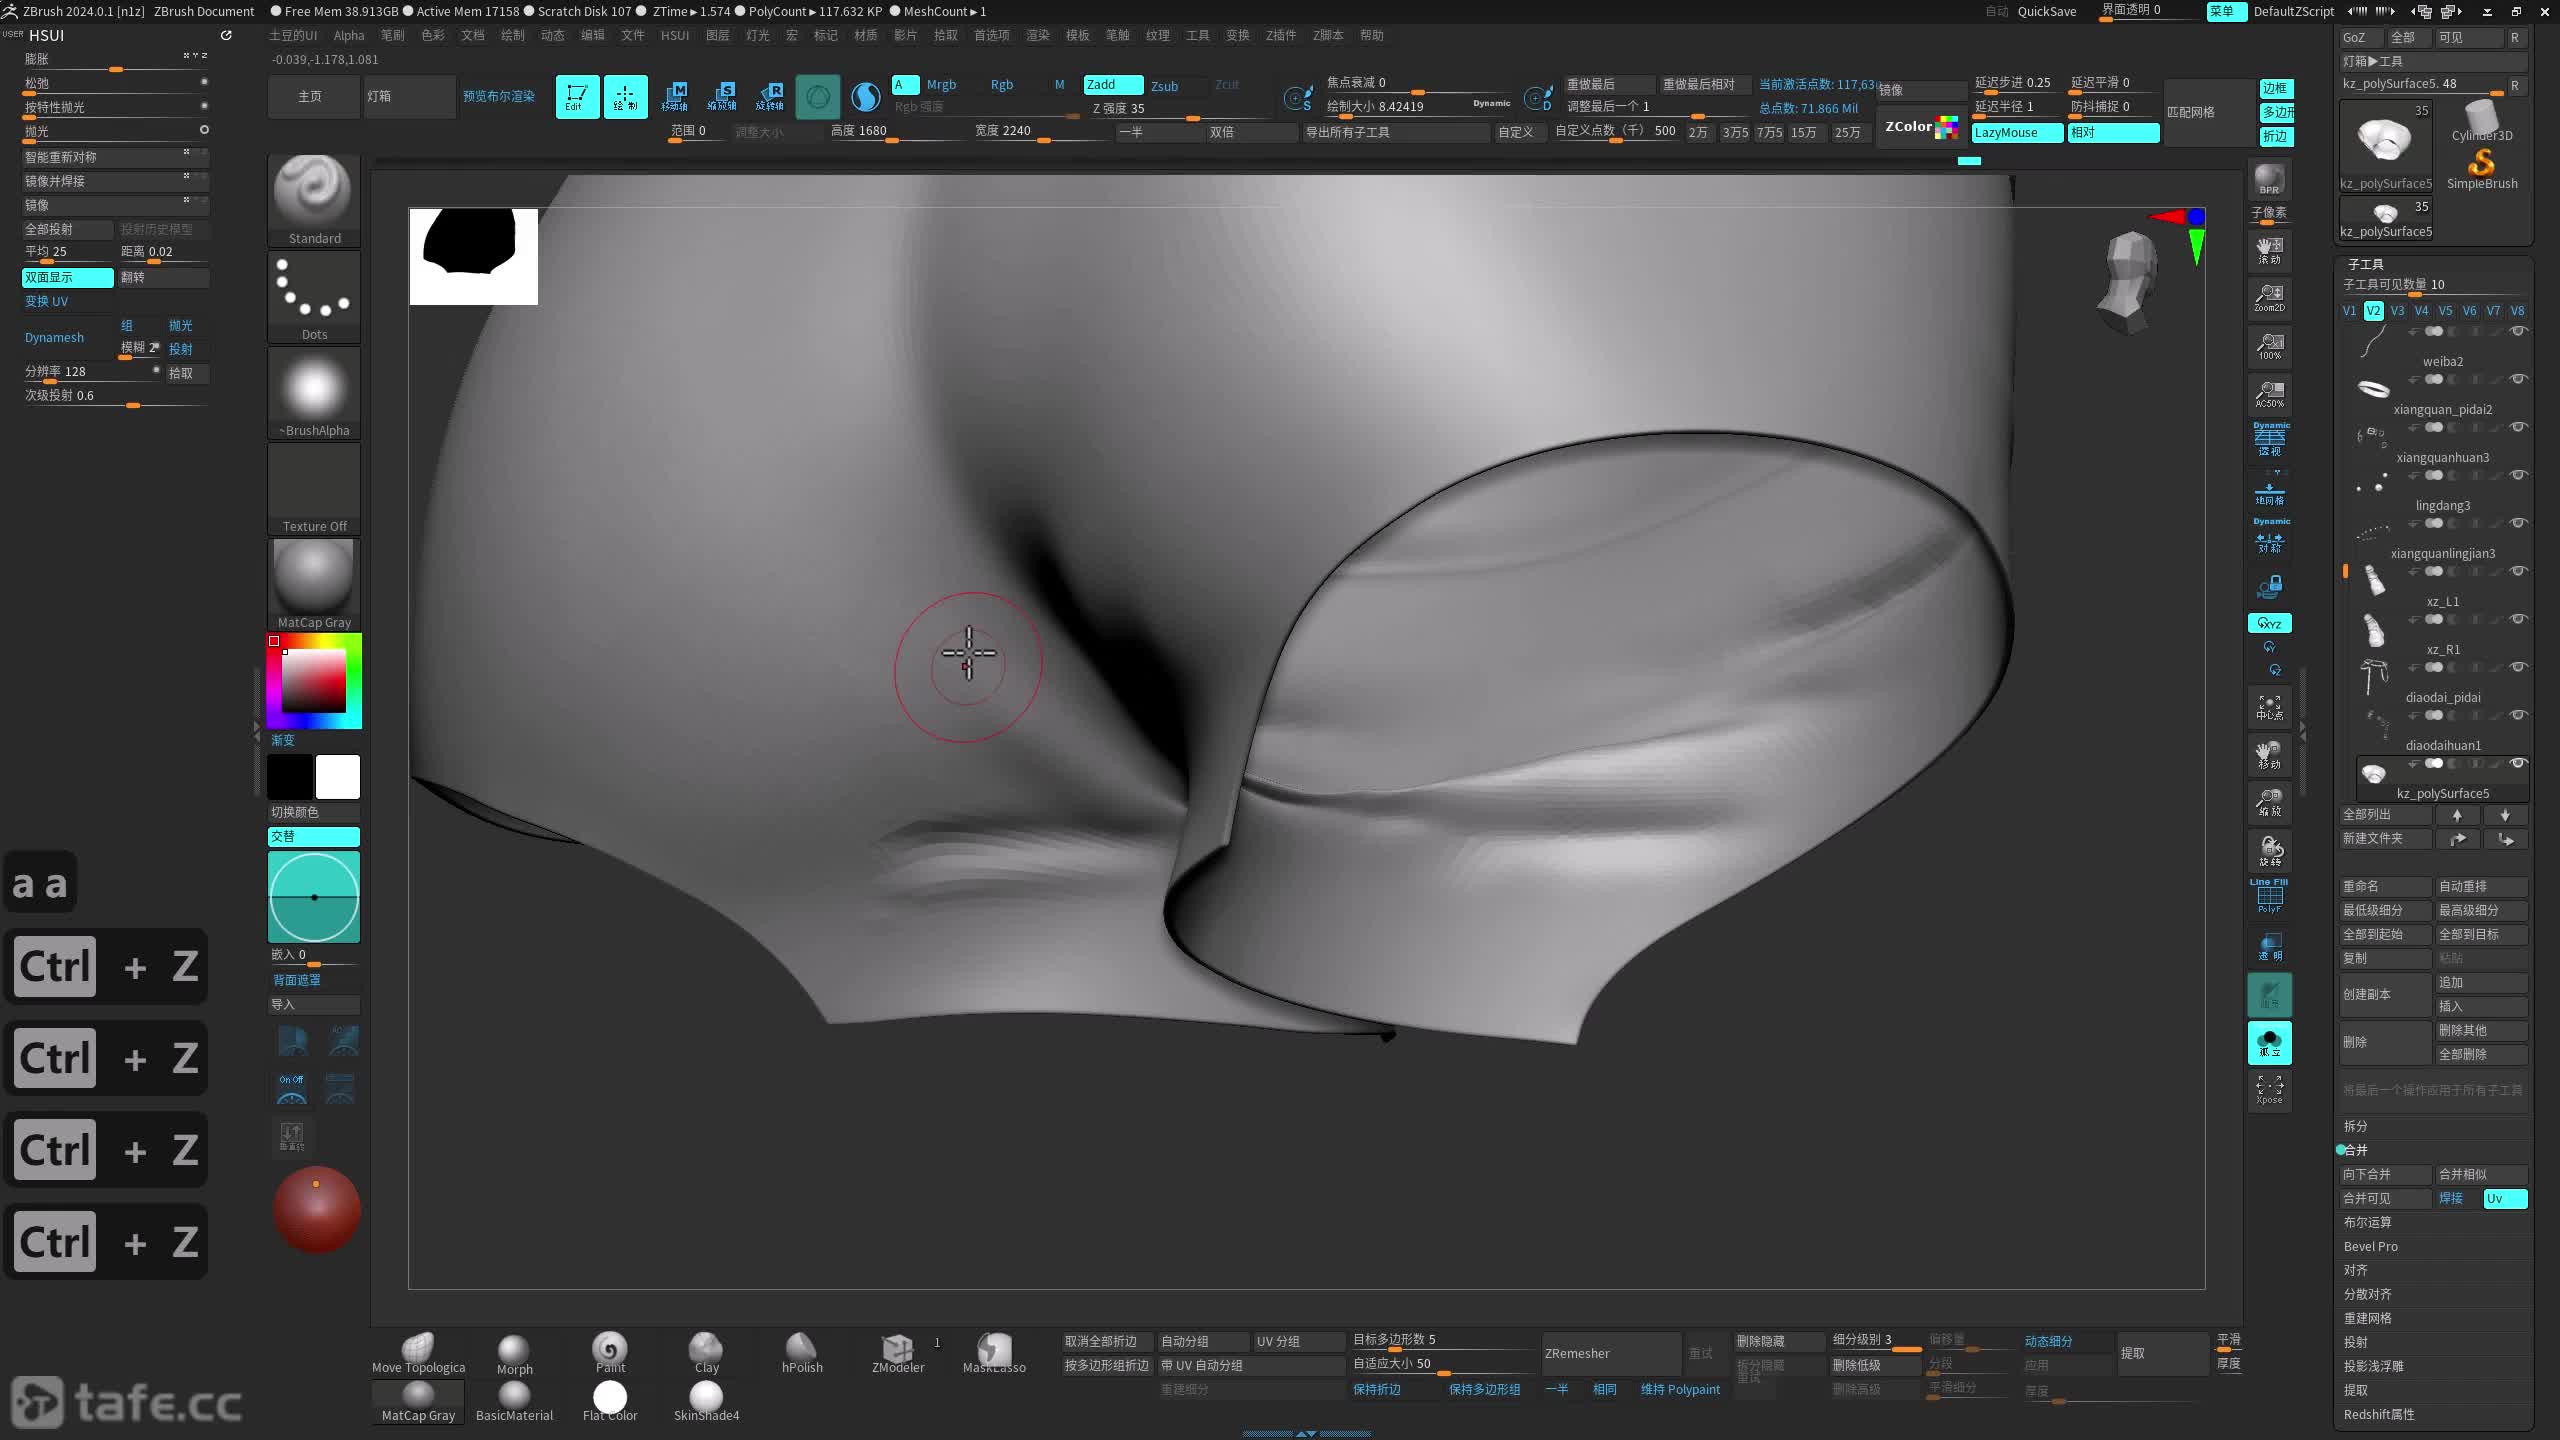
Task: Collapse the Merge (合并) section
Action: pos(2356,1150)
